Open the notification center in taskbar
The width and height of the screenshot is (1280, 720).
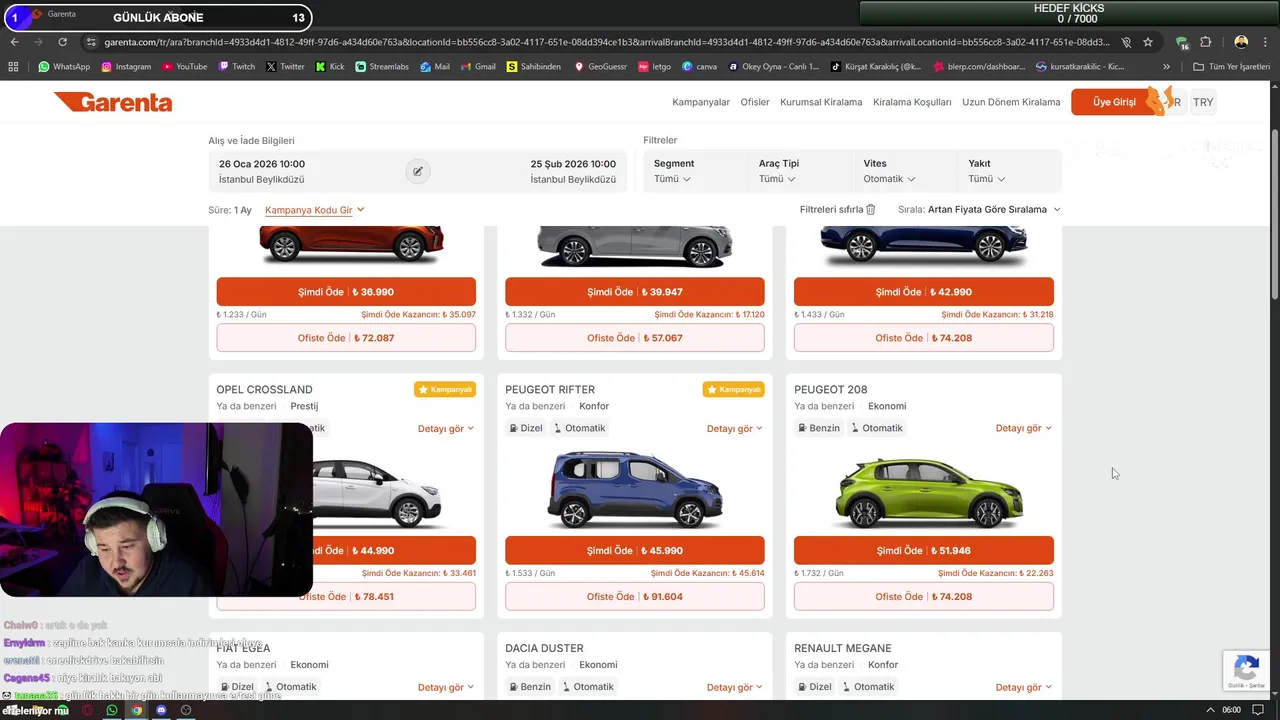[1258, 710]
